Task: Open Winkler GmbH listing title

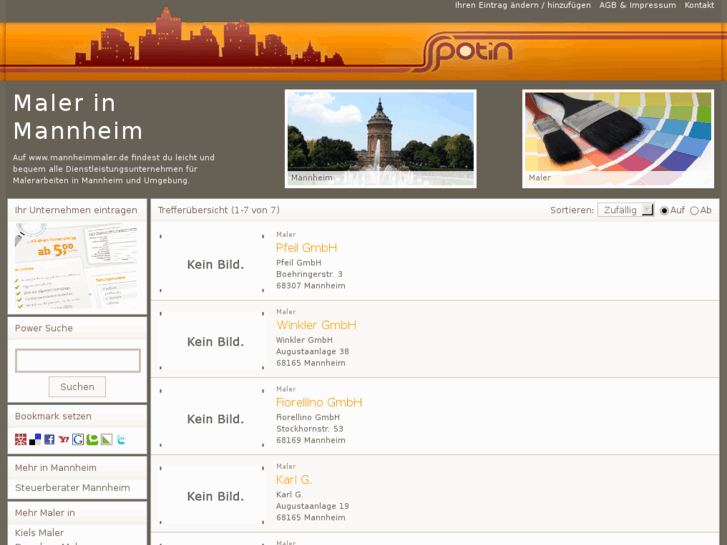Action: pos(316,325)
